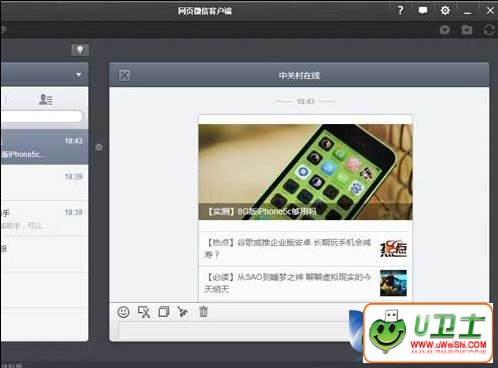Select the screenshot scissors tool
This screenshot has width=498, height=368.
(x=144, y=312)
